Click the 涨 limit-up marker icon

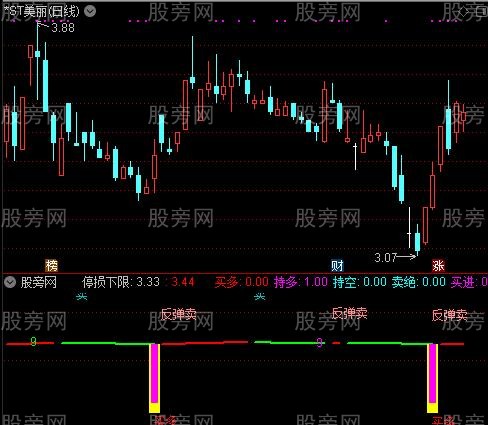point(438,266)
